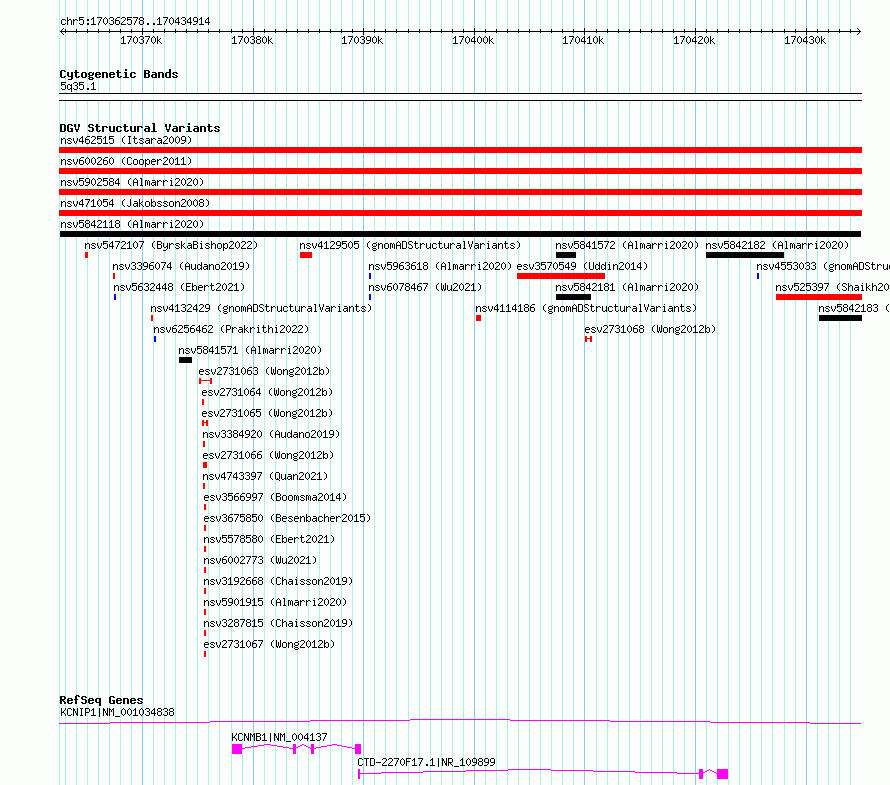Click the black bar under nsv5842118
The height and width of the screenshot is (785, 890).
click(460, 234)
